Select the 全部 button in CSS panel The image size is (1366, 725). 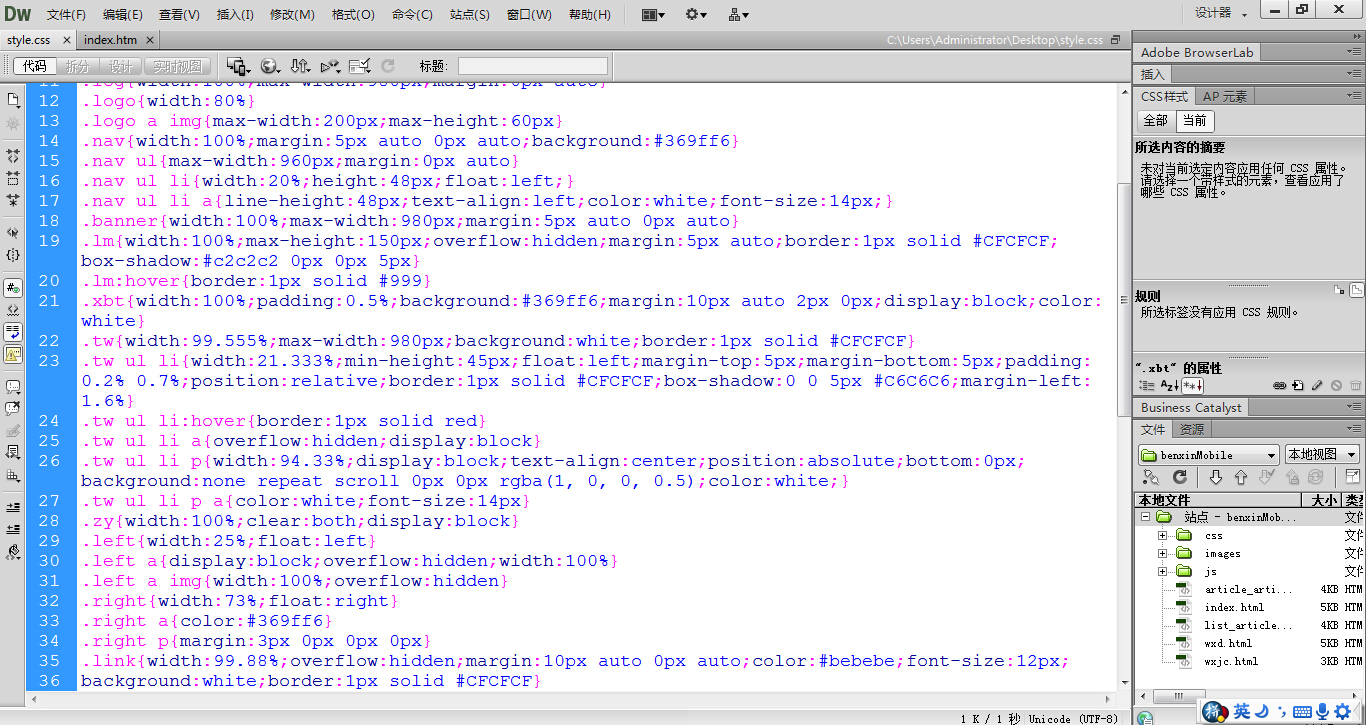pyautogui.click(x=1155, y=120)
